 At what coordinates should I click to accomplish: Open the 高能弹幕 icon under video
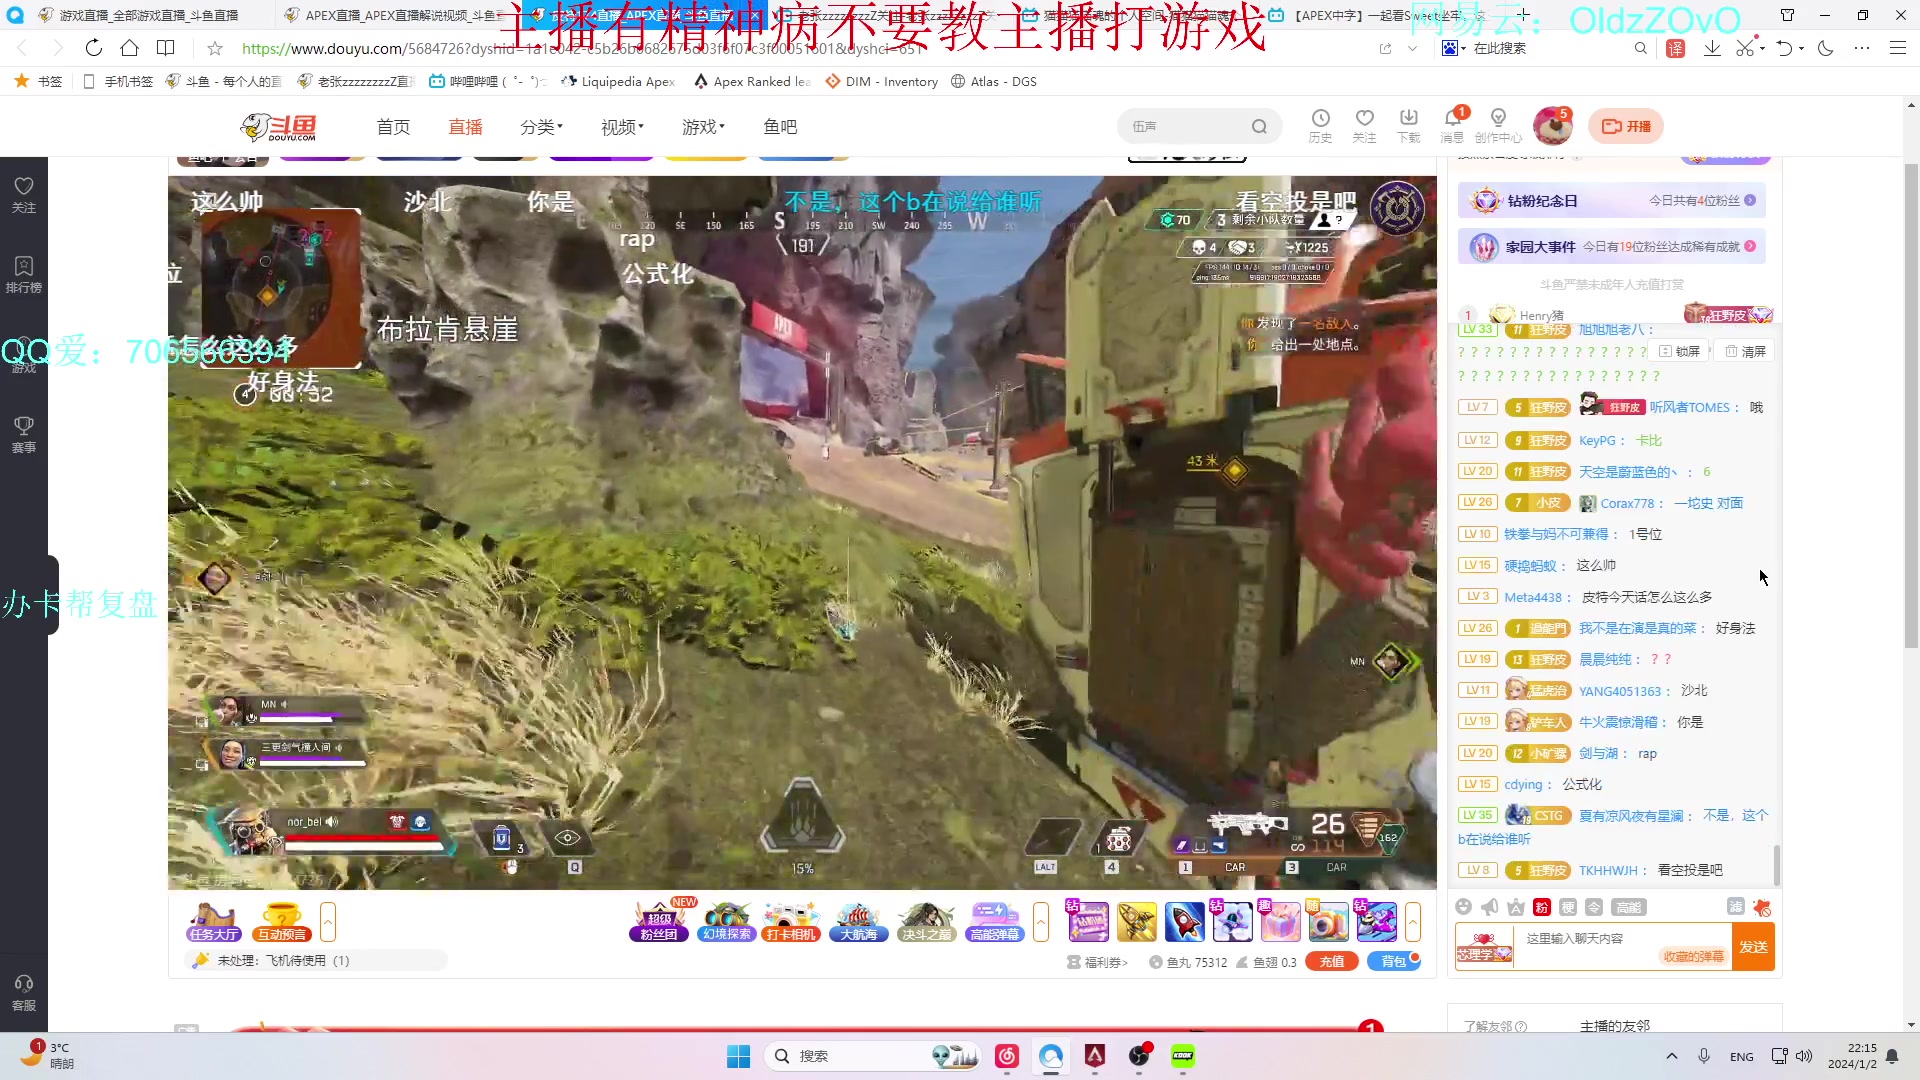pyautogui.click(x=994, y=922)
